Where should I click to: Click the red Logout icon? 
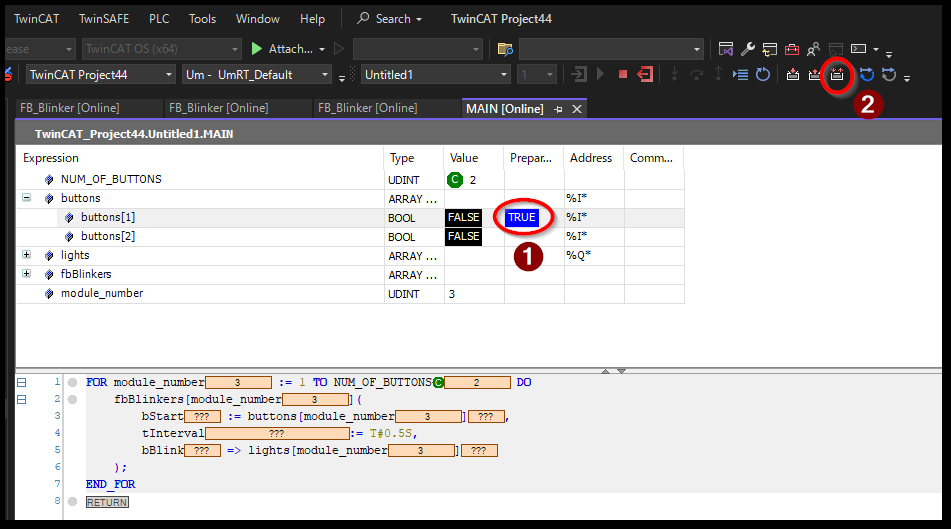[646, 74]
